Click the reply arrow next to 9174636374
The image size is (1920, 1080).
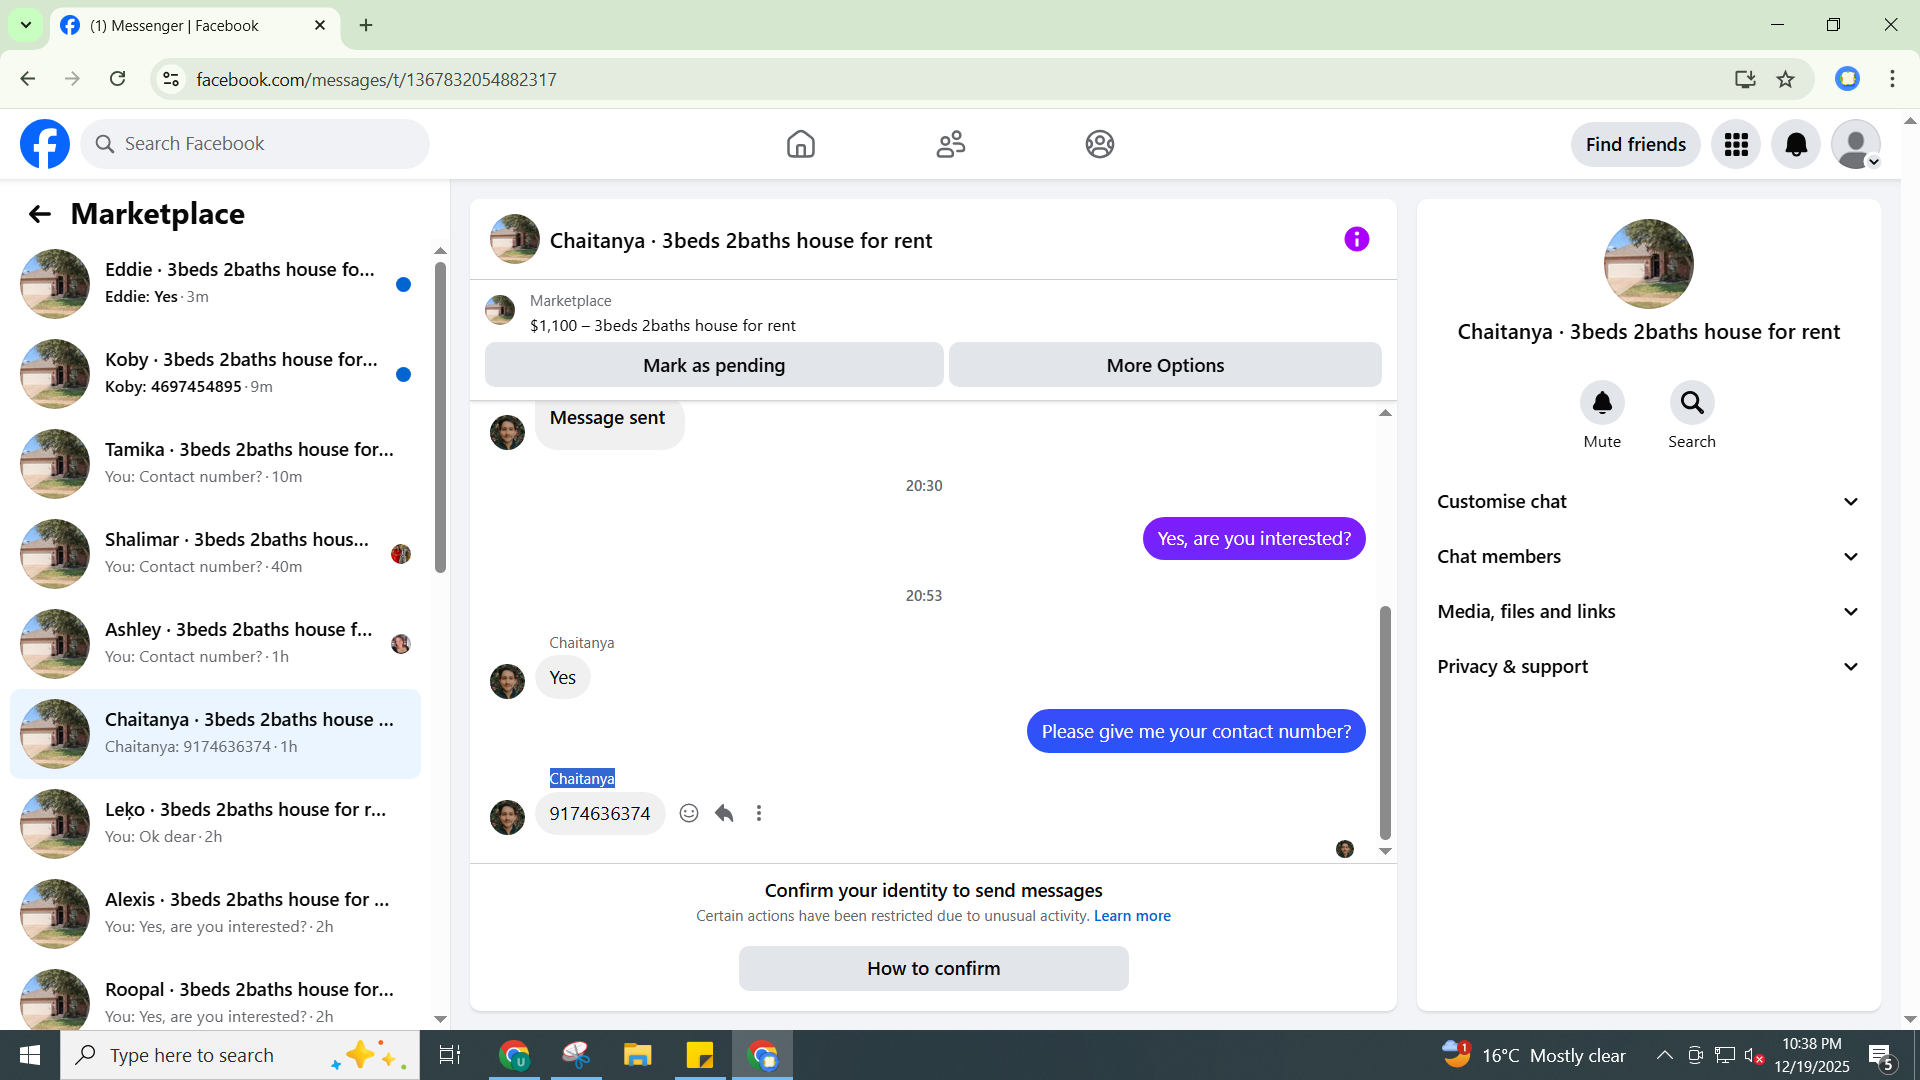(x=724, y=813)
